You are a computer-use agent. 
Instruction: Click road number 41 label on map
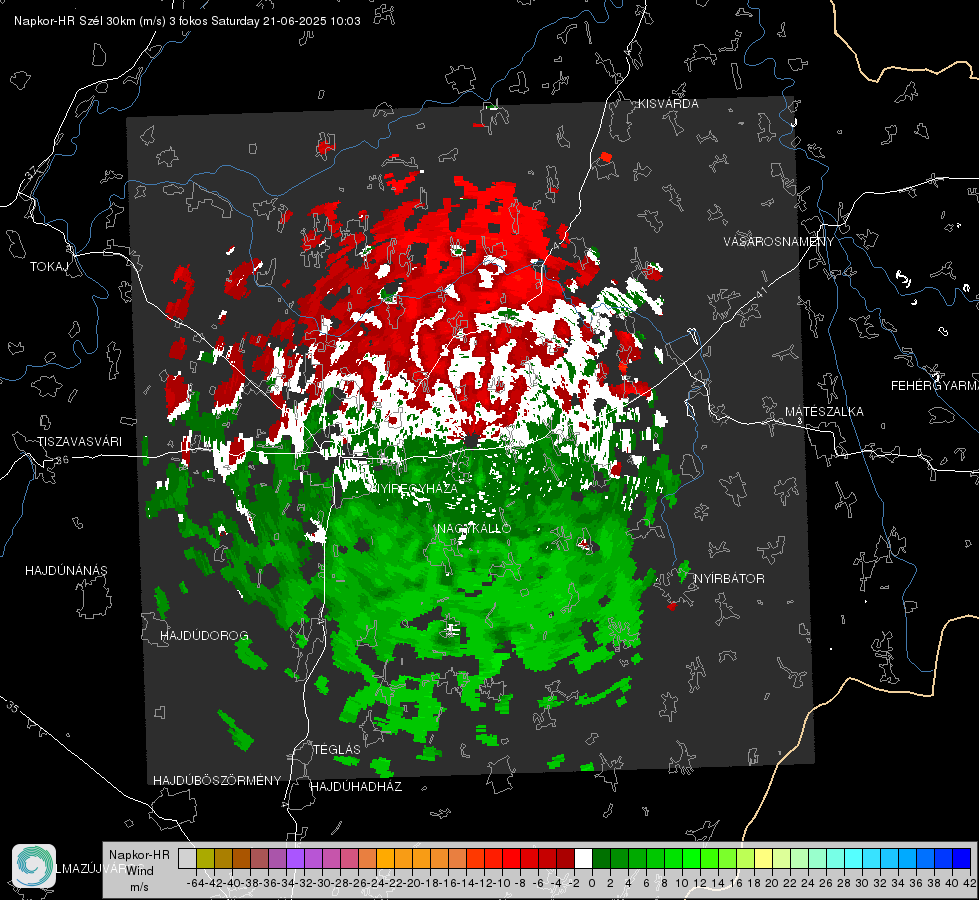(762, 292)
